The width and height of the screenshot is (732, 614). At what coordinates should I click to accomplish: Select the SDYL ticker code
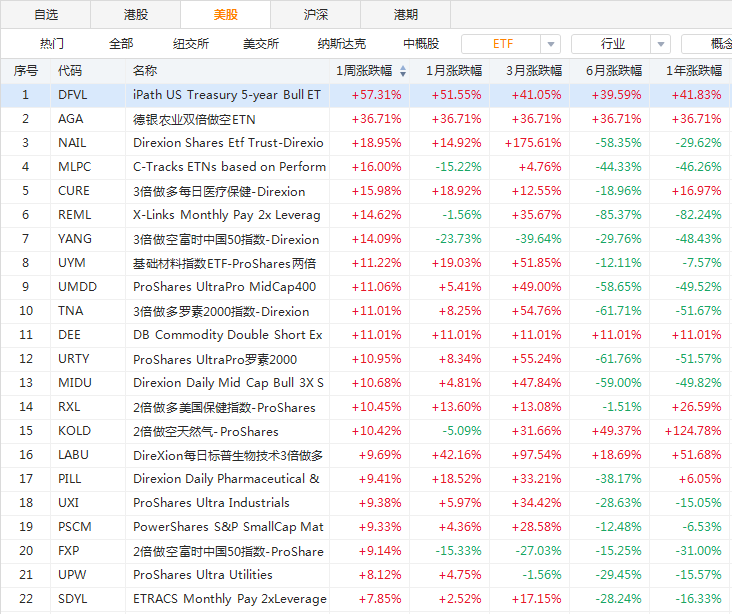pos(72,599)
